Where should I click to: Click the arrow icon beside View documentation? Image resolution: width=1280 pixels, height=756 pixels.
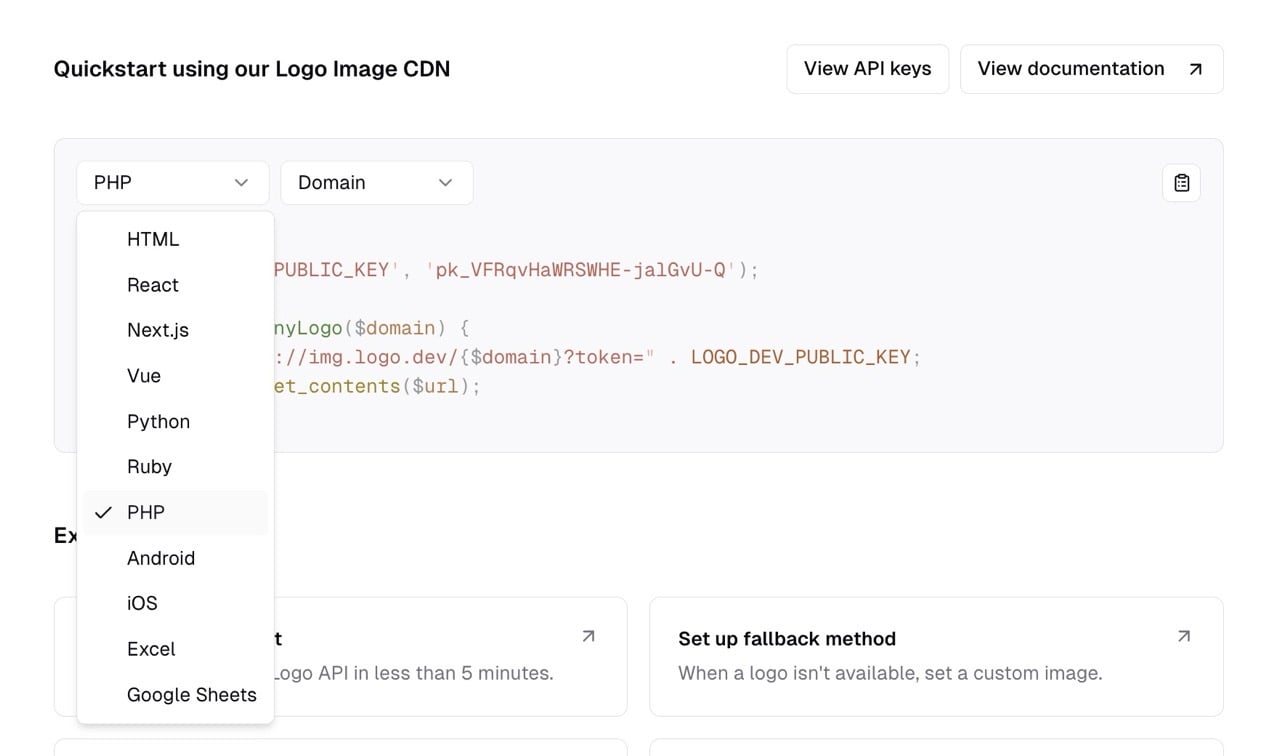pos(1195,69)
